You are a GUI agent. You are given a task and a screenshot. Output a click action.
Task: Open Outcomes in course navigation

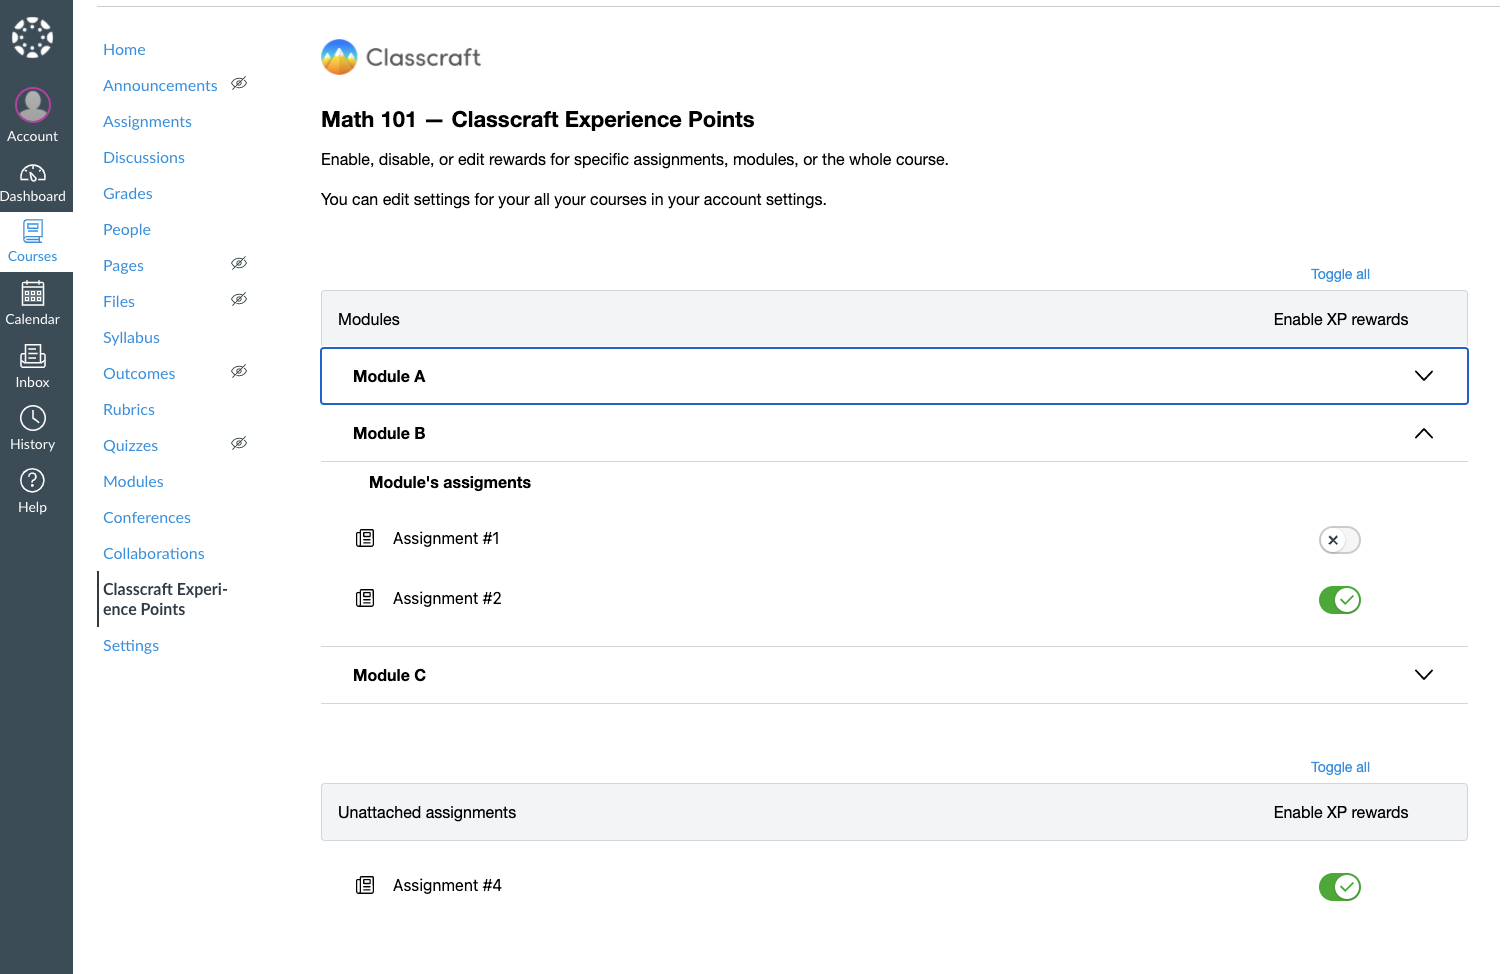pos(139,373)
